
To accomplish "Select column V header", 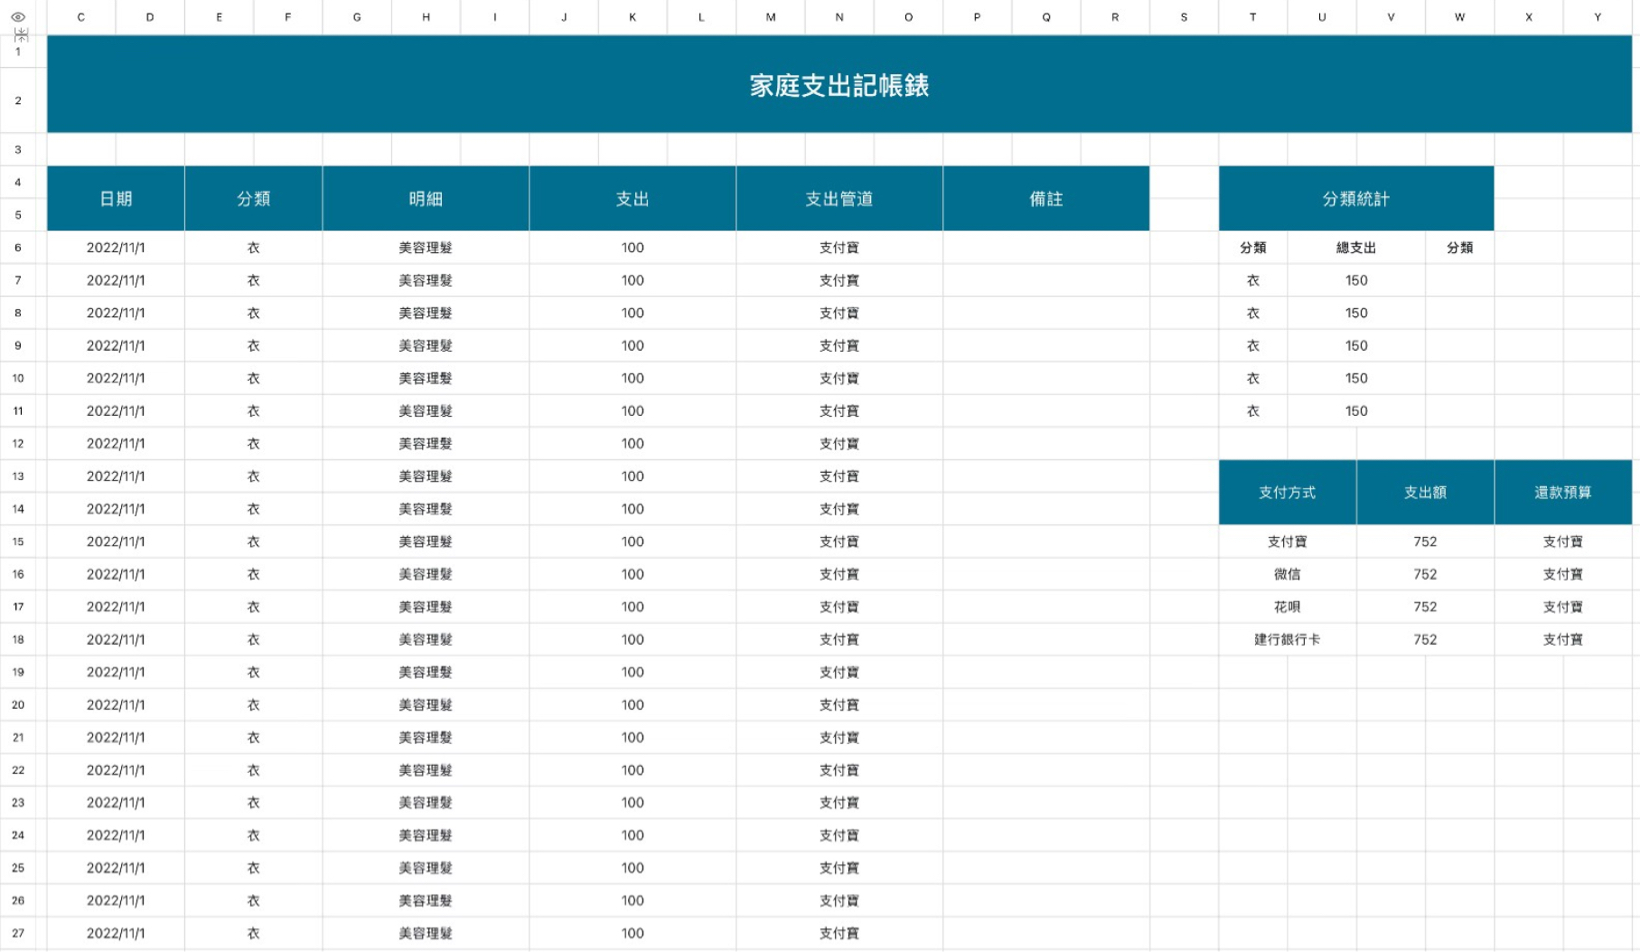I will point(1391,17).
